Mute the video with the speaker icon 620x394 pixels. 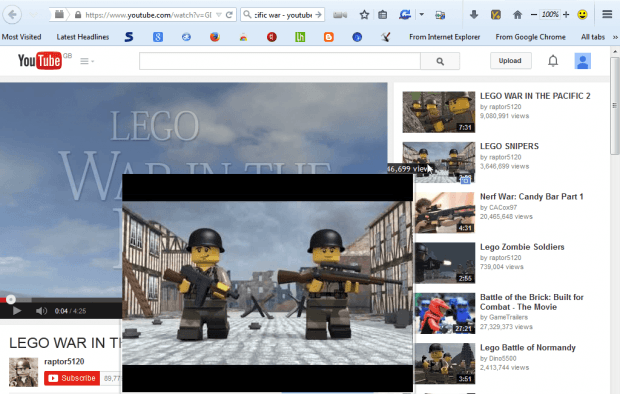point(41,311)
